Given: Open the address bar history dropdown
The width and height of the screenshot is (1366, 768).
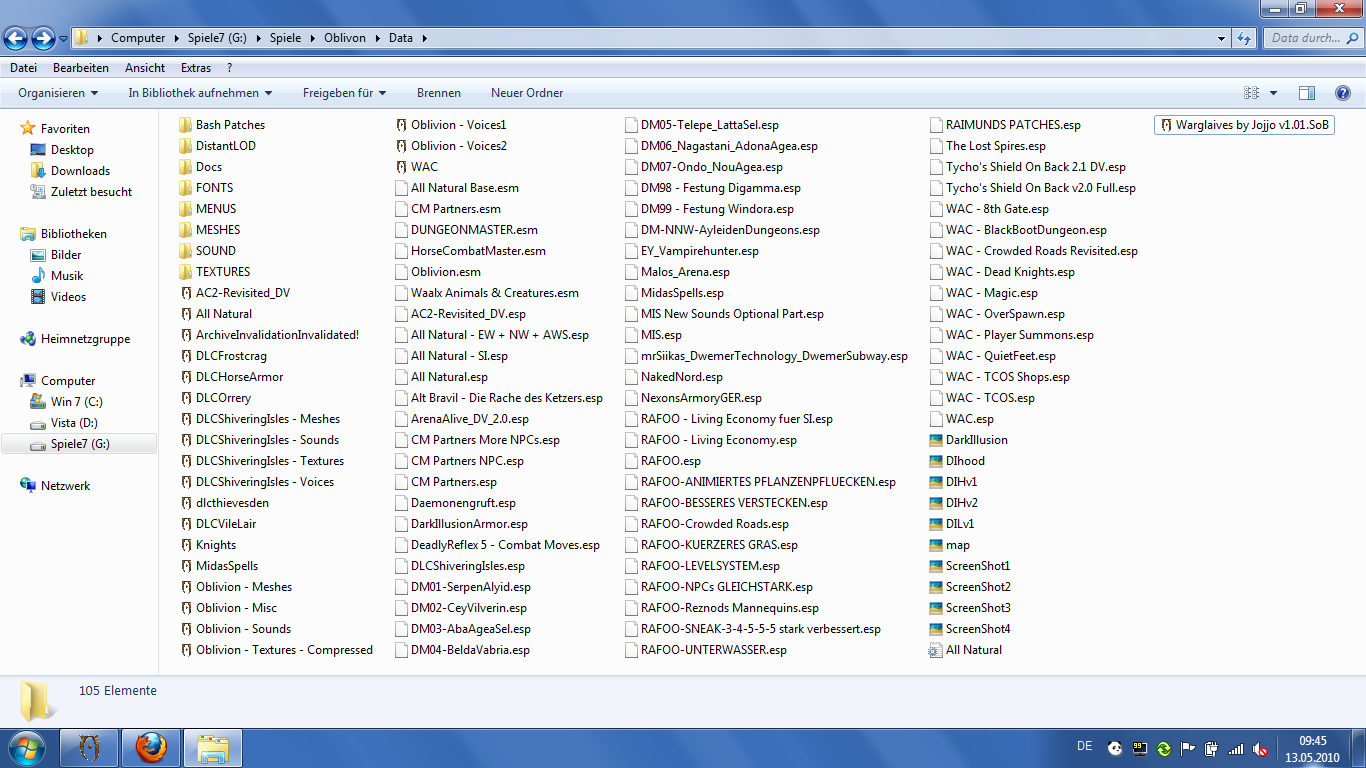Looking at the screenshot, I should [x=1221, y=38].
